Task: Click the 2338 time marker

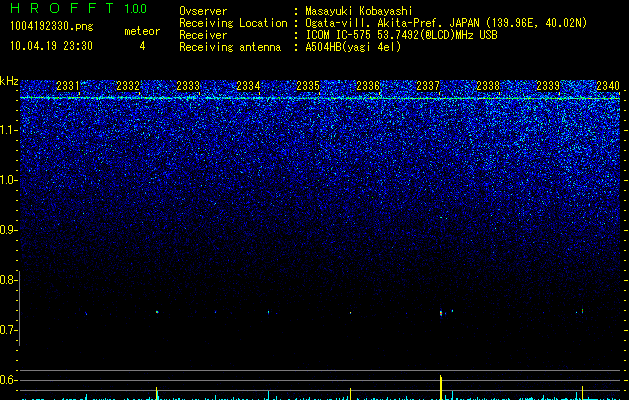Action: tap(488, 86)
